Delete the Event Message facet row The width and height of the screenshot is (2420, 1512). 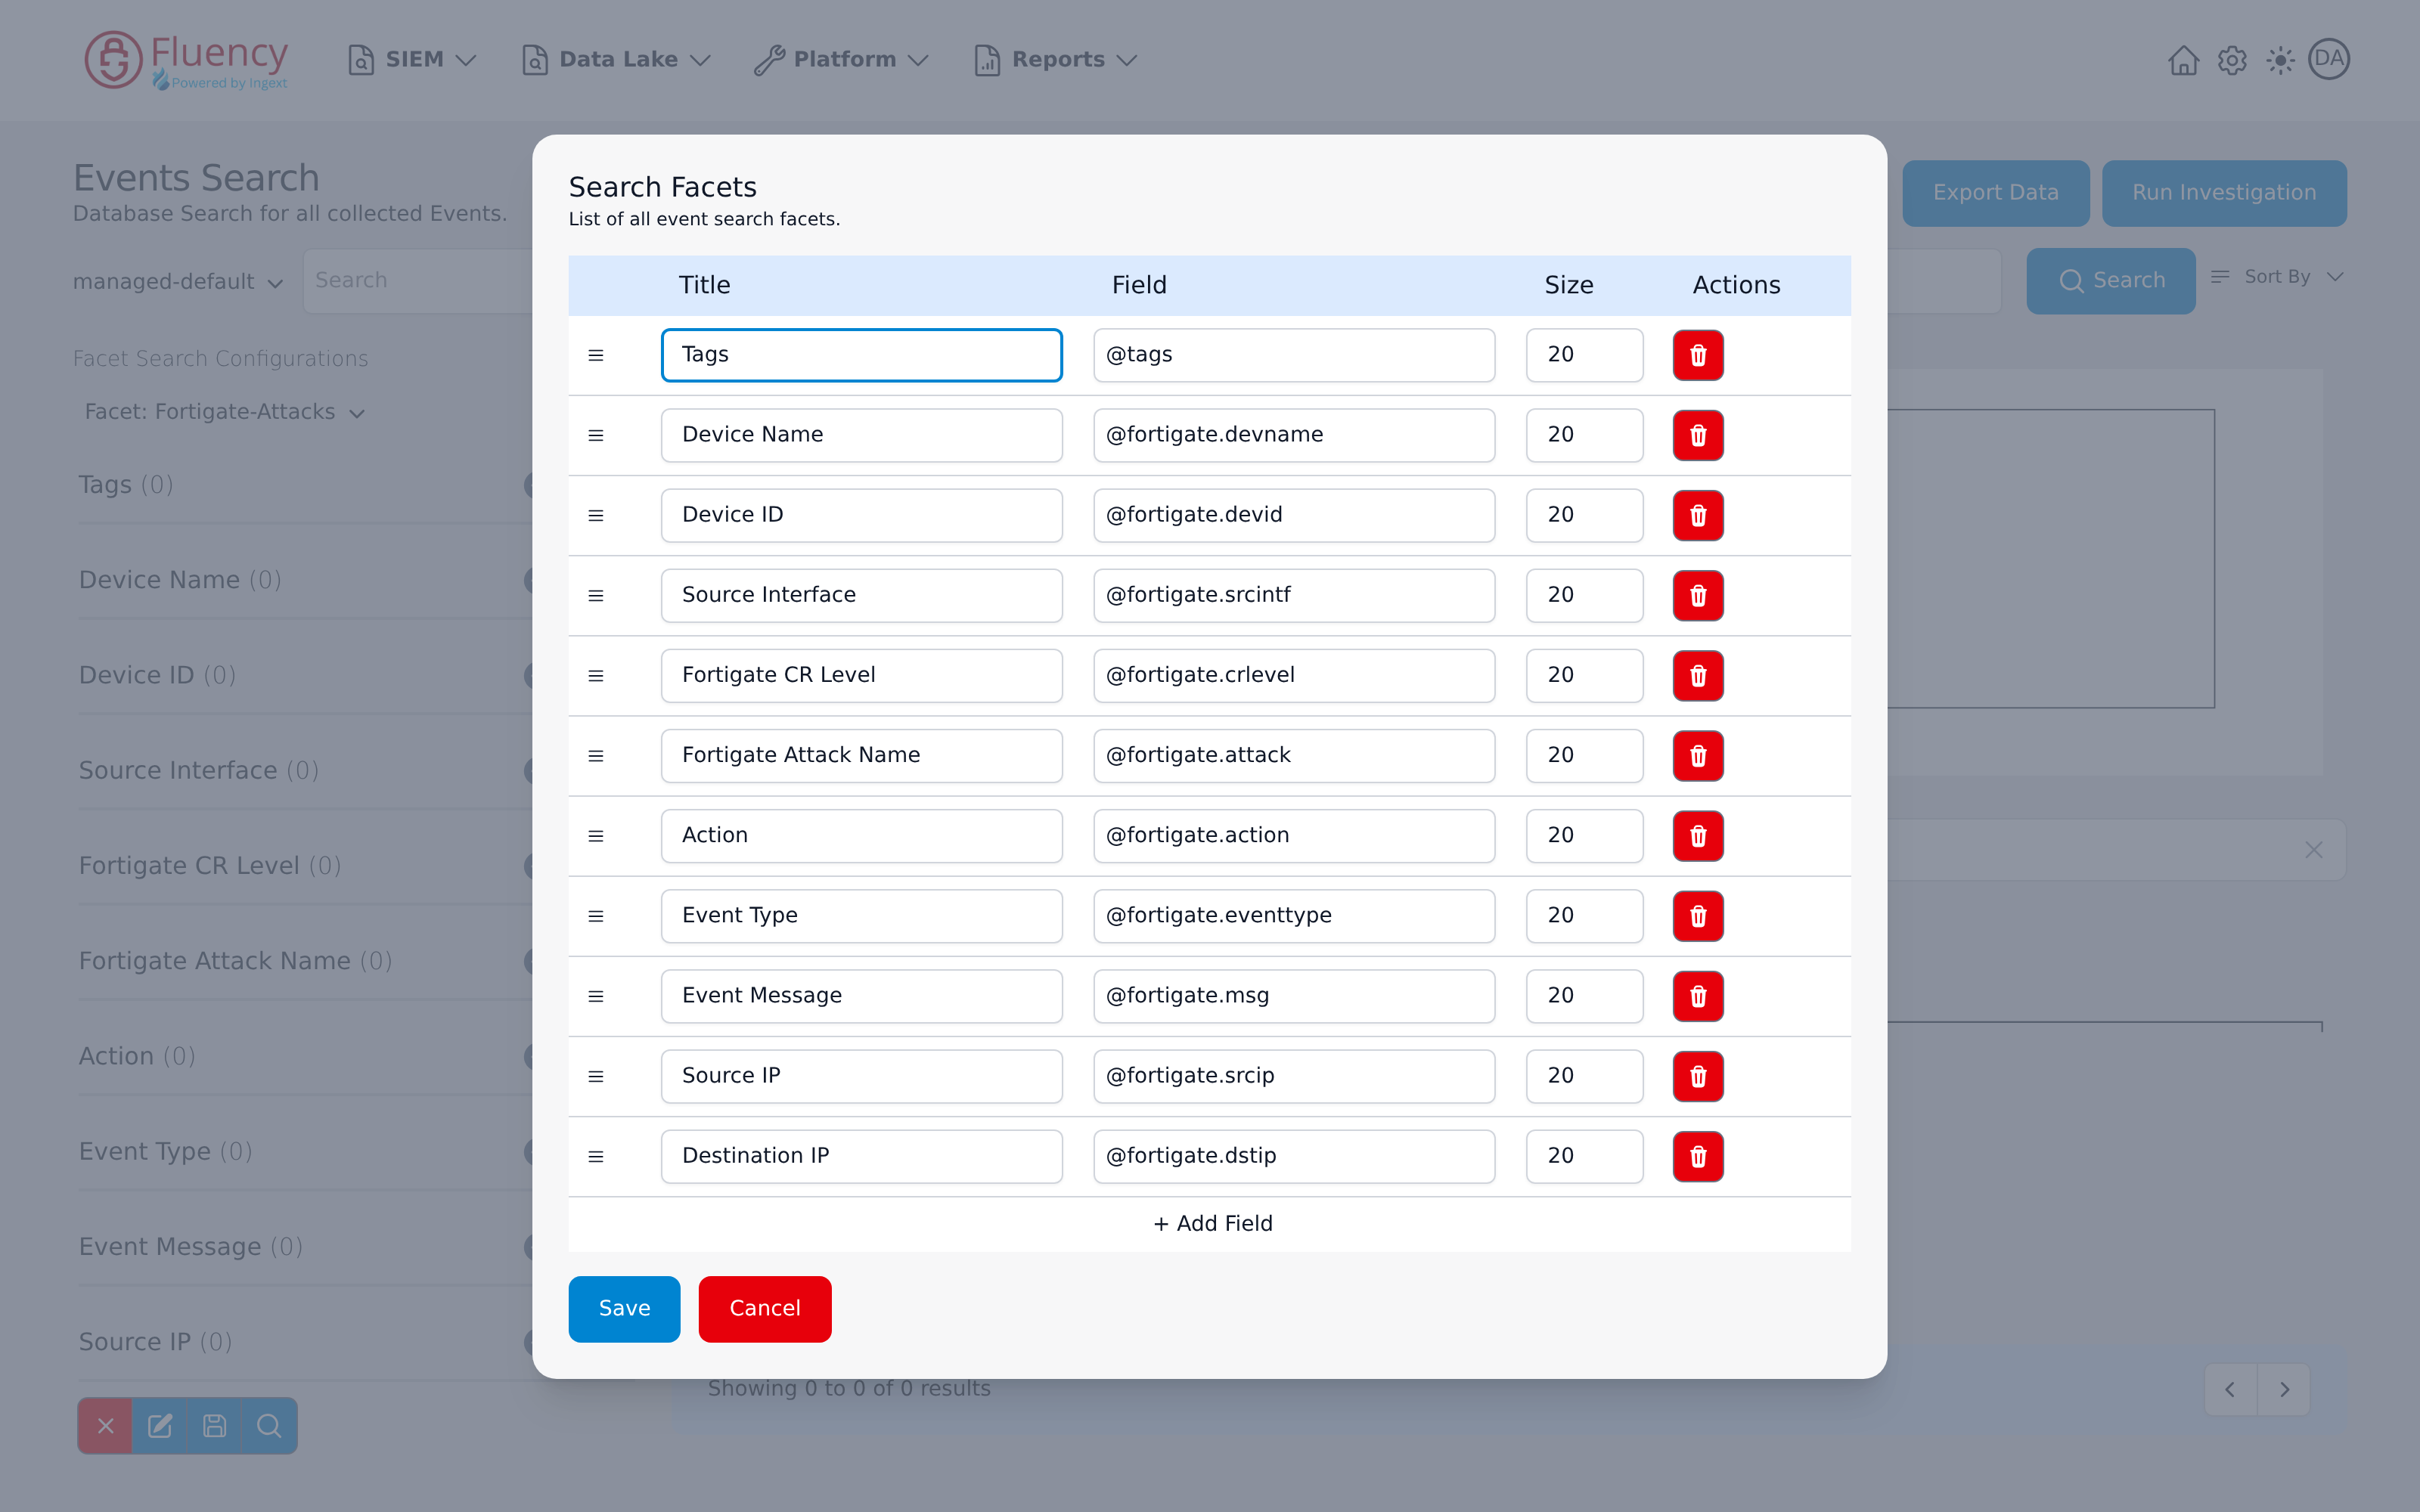pyautogui.click(x=1698, y=995)
